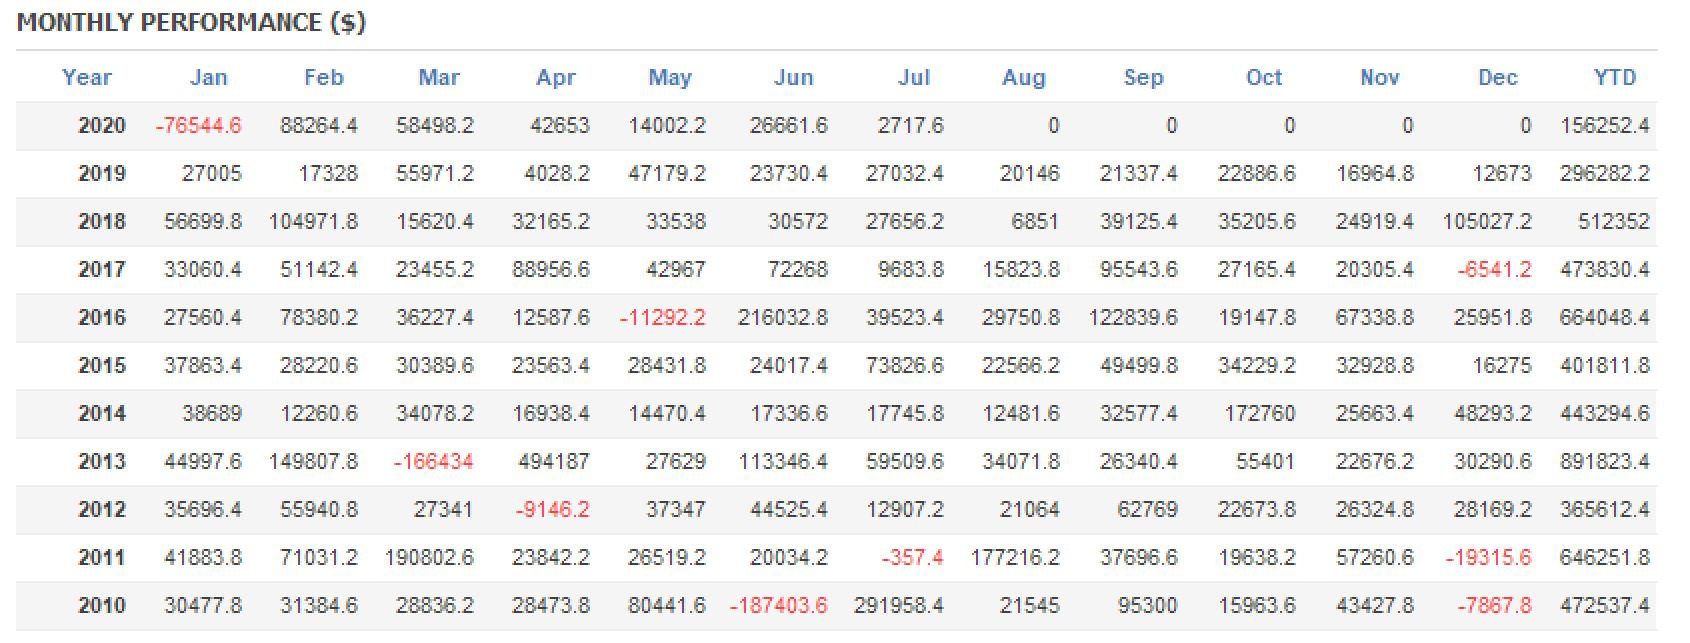Click the 2011 December loss -19315.6
Screen dimensions: 1690x643
pos(1488,558)
